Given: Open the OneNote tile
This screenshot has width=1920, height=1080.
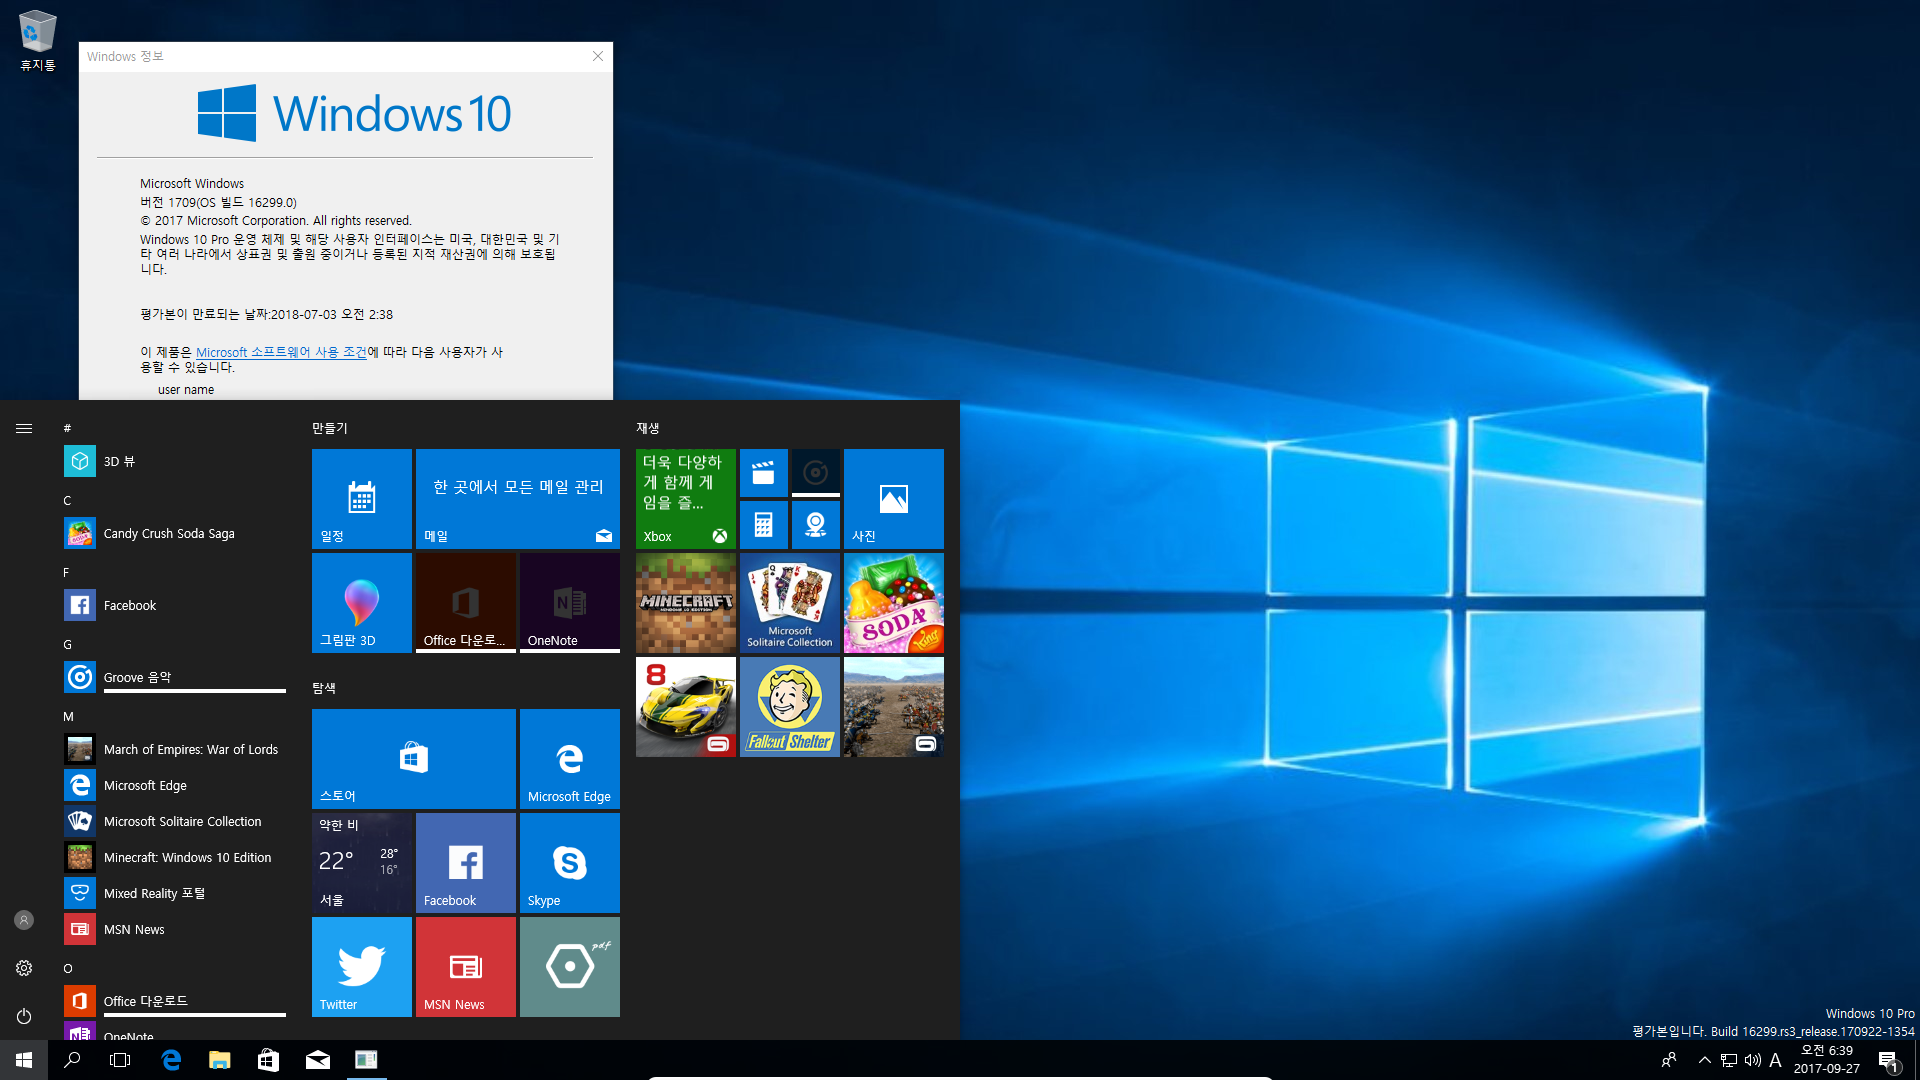Looking at the screenshot, I should point(570,603).
